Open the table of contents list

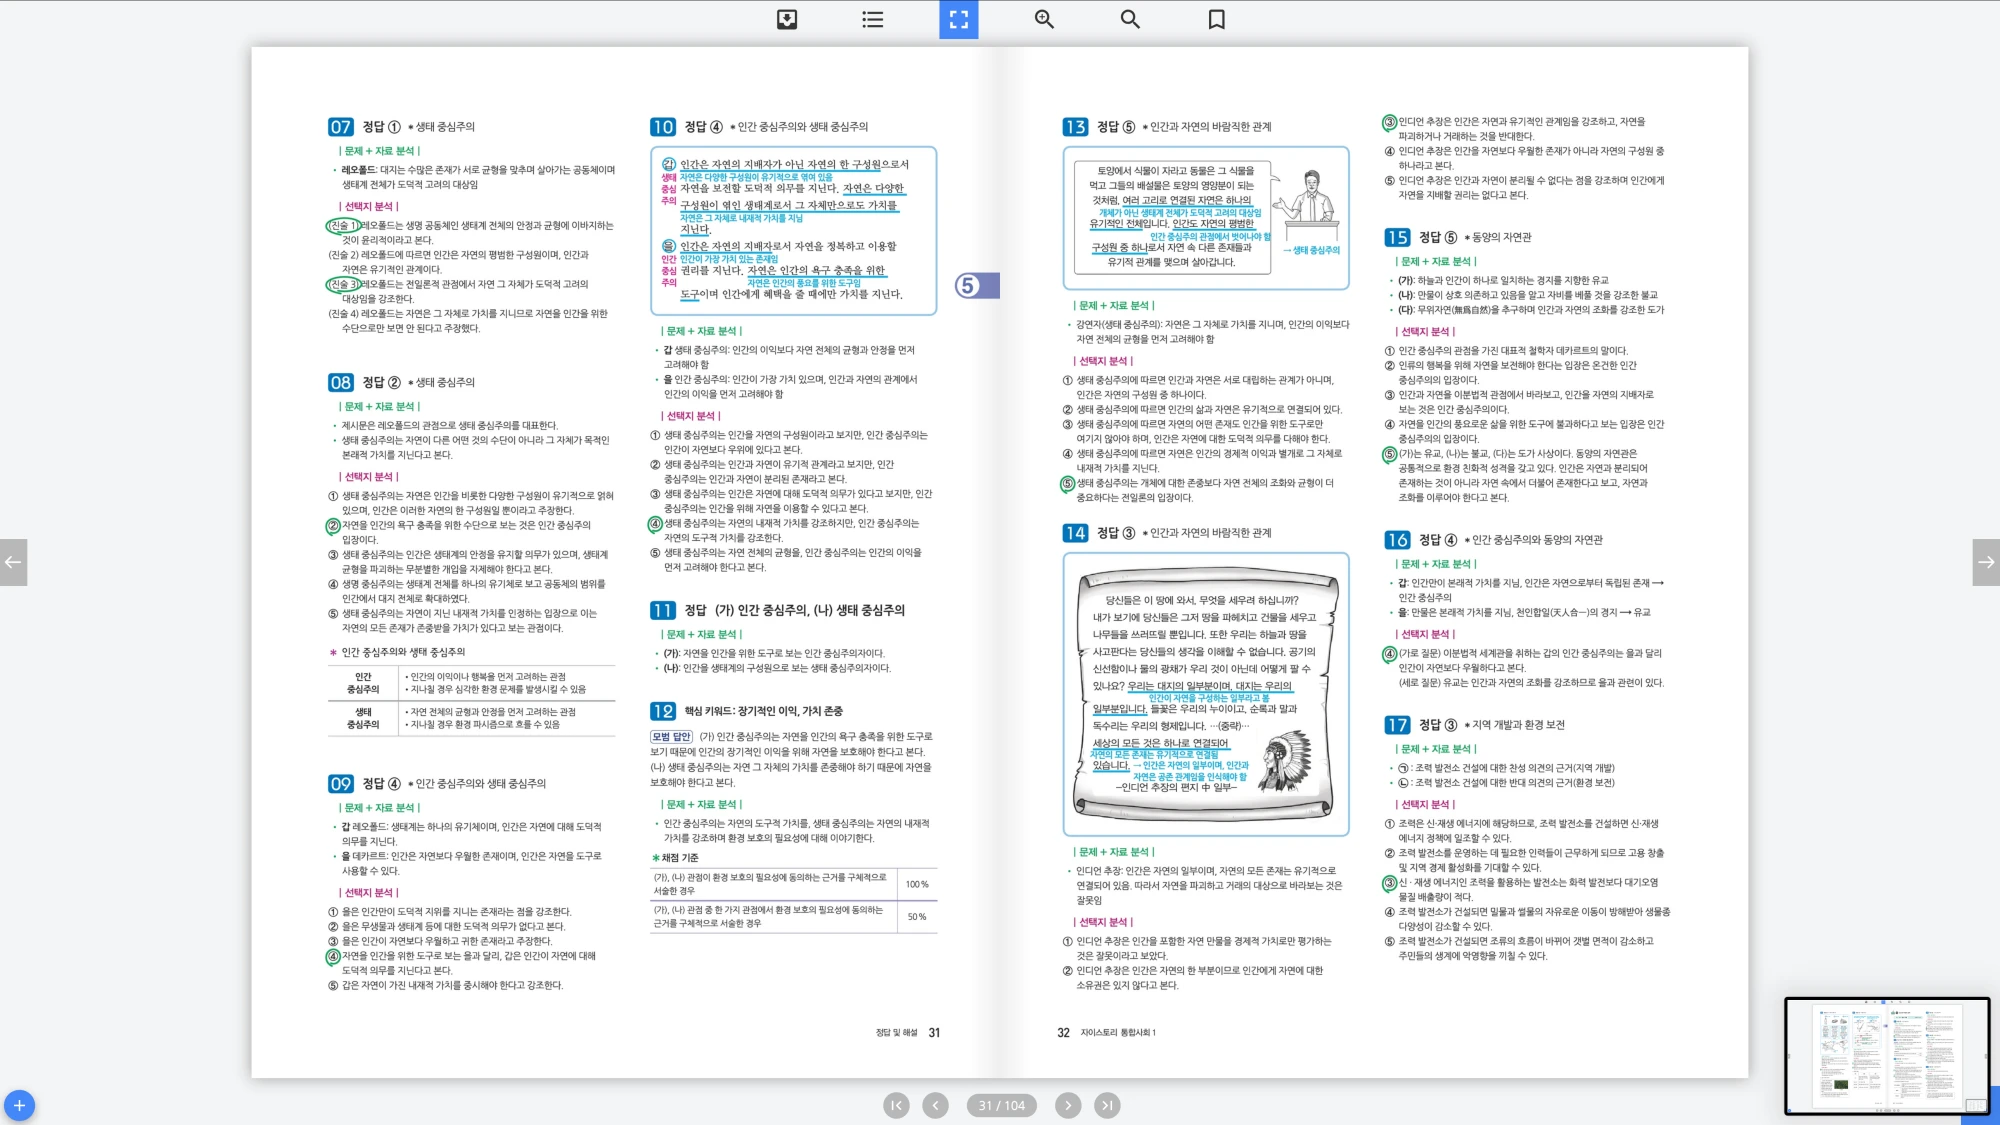pos(872,19)
